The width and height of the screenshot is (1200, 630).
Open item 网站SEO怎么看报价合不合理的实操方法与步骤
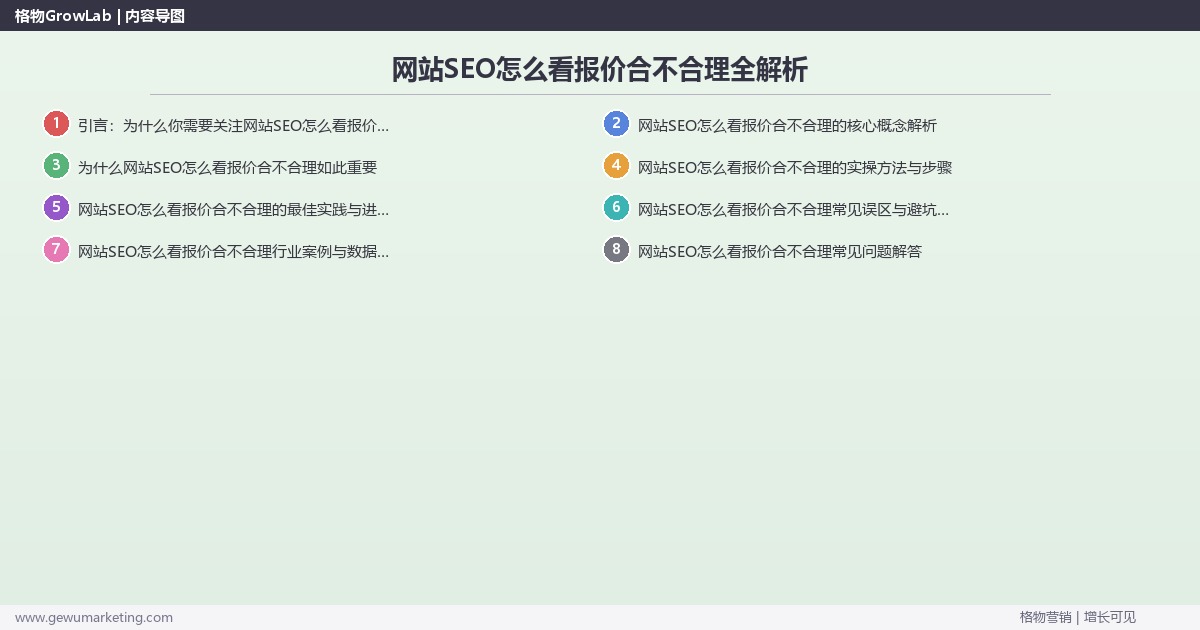(x=795, y=168)
